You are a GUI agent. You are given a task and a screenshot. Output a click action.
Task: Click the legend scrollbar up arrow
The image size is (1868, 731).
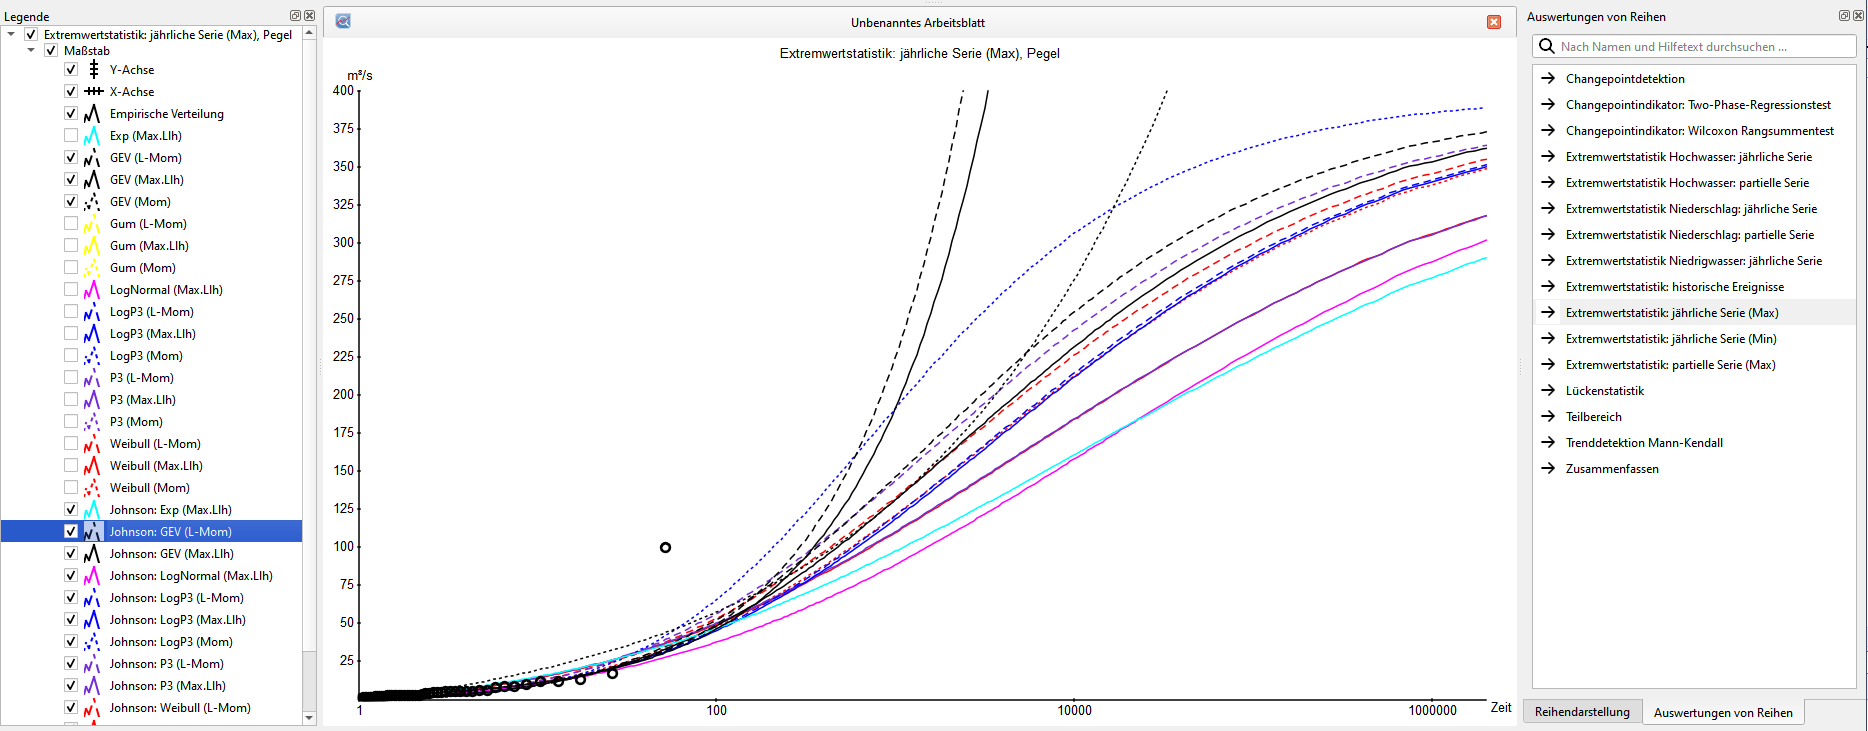pyautogui.click(x=309, y=33)
